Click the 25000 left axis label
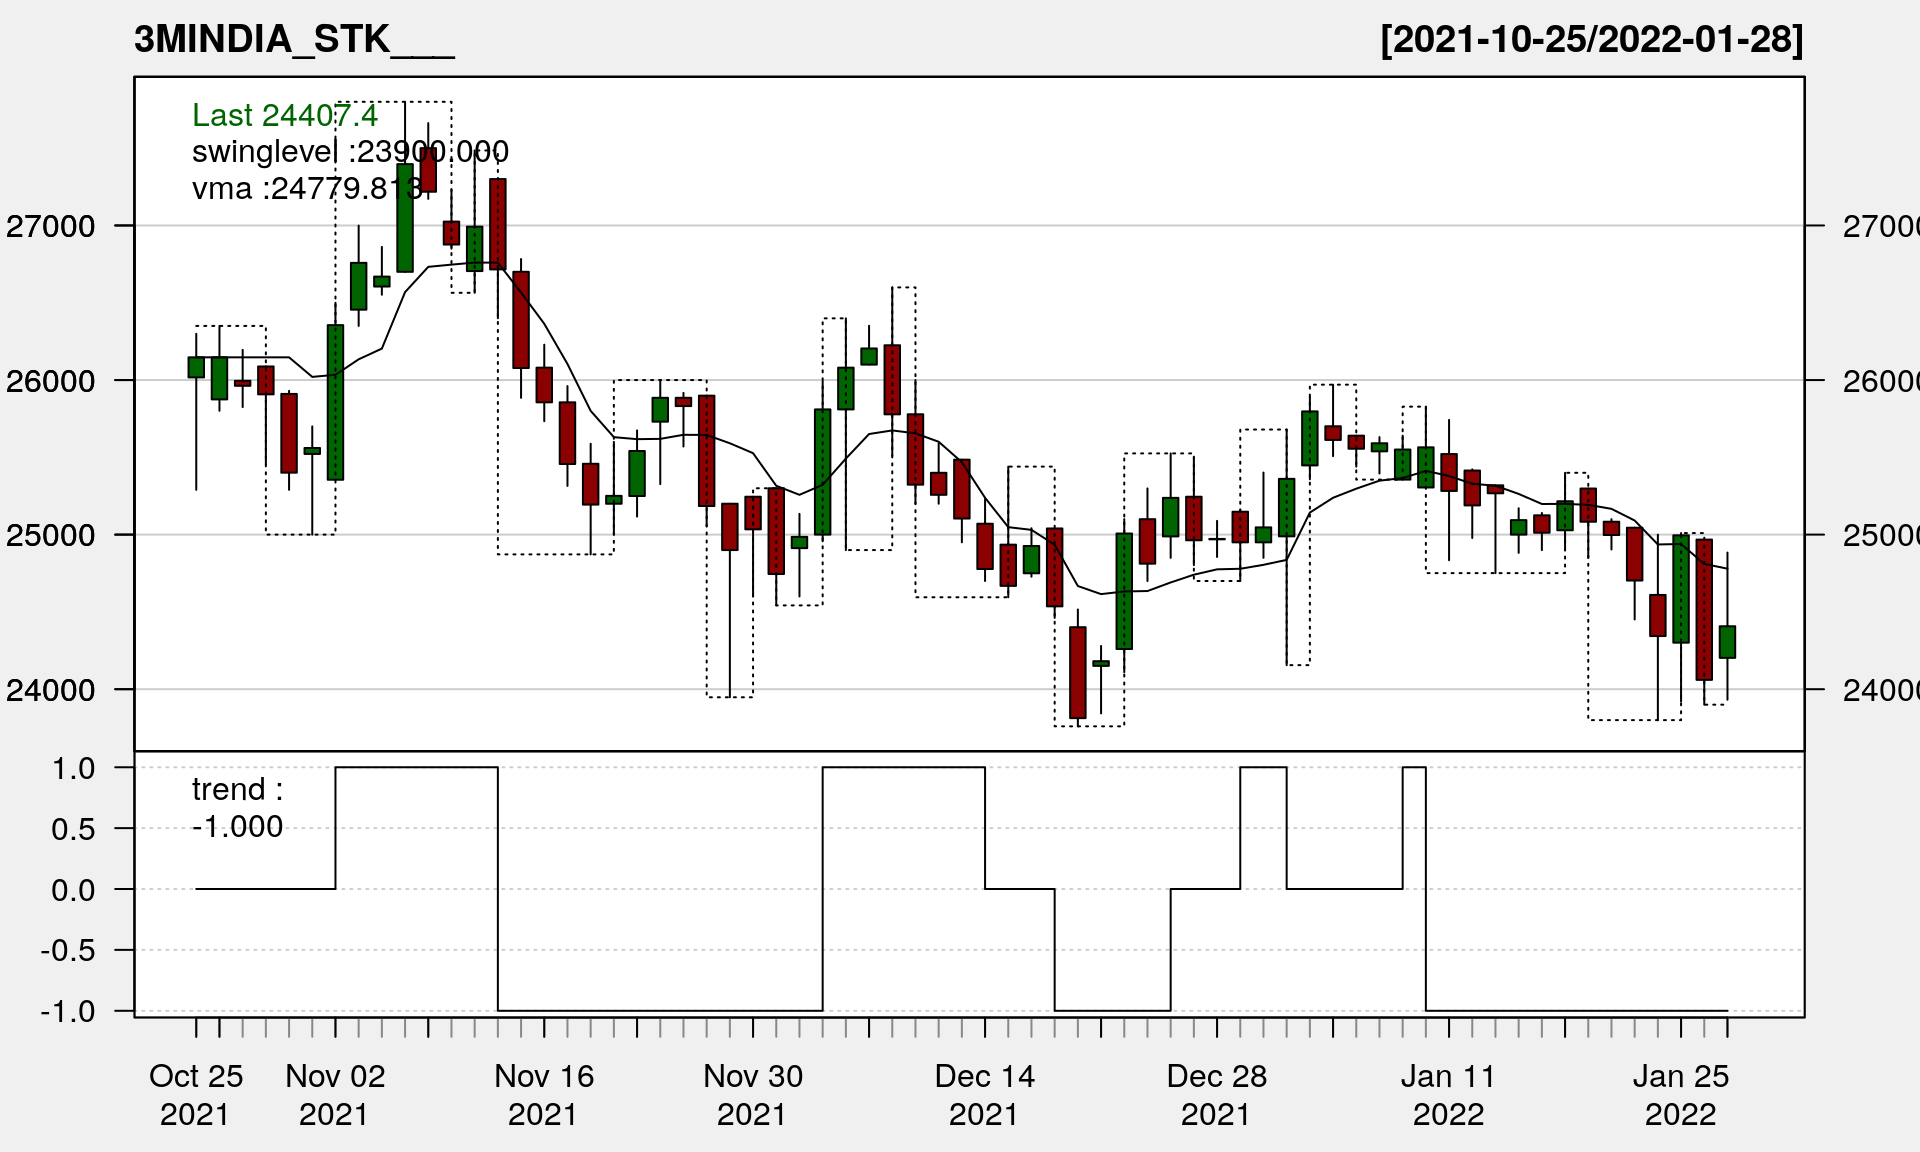 [51, 535]
